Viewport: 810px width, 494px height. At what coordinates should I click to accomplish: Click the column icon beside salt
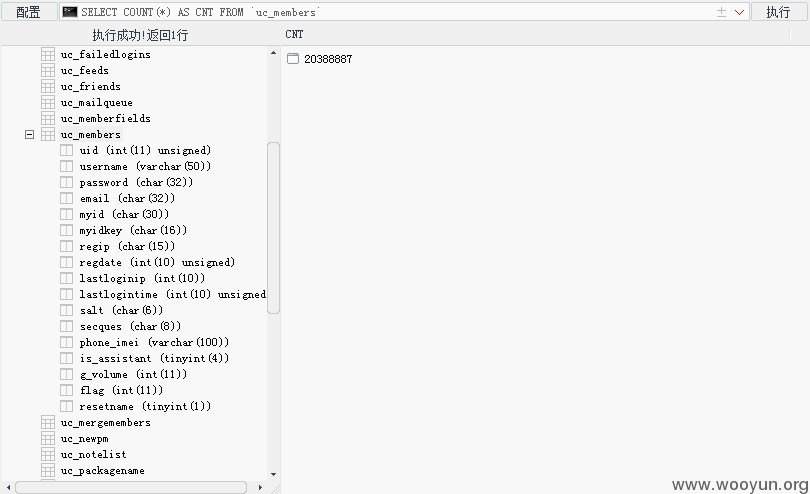66,311
